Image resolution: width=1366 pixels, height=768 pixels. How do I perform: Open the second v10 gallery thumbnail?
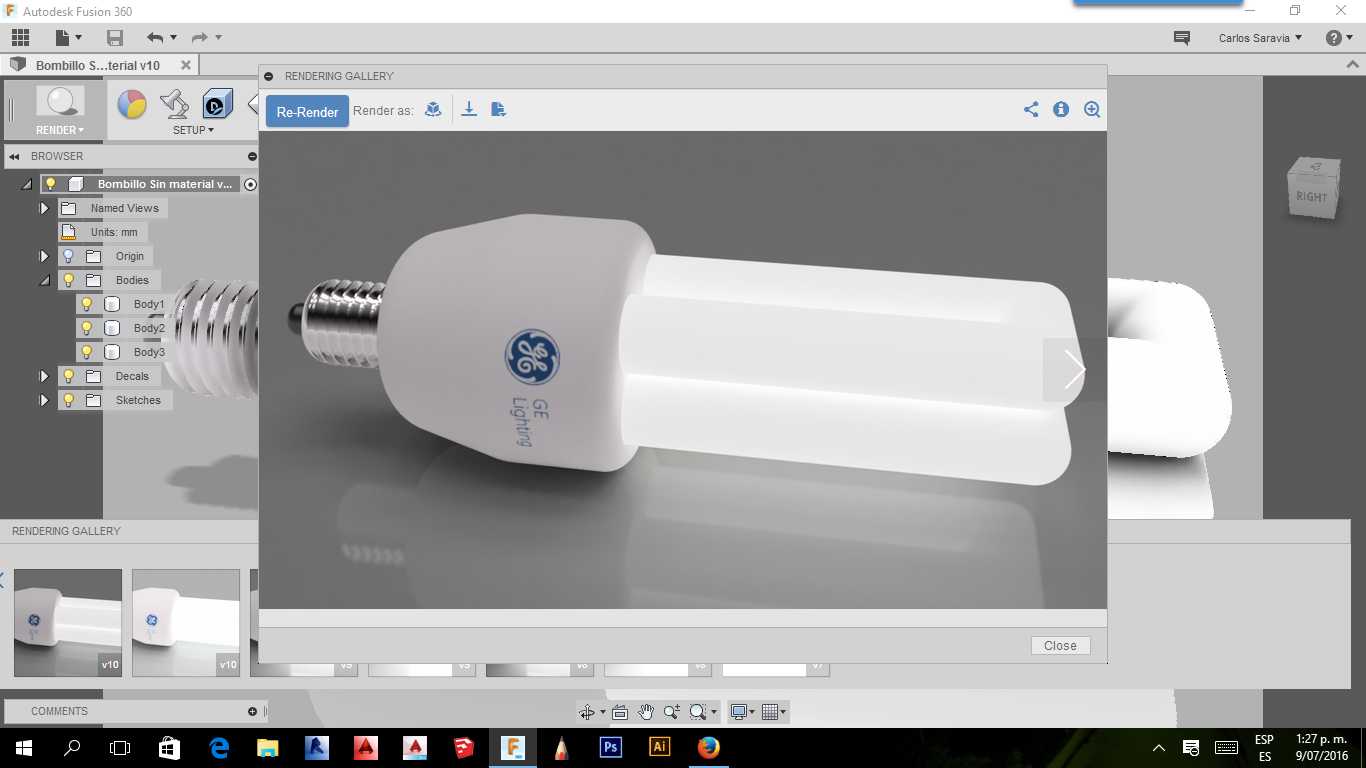point(186,623)
